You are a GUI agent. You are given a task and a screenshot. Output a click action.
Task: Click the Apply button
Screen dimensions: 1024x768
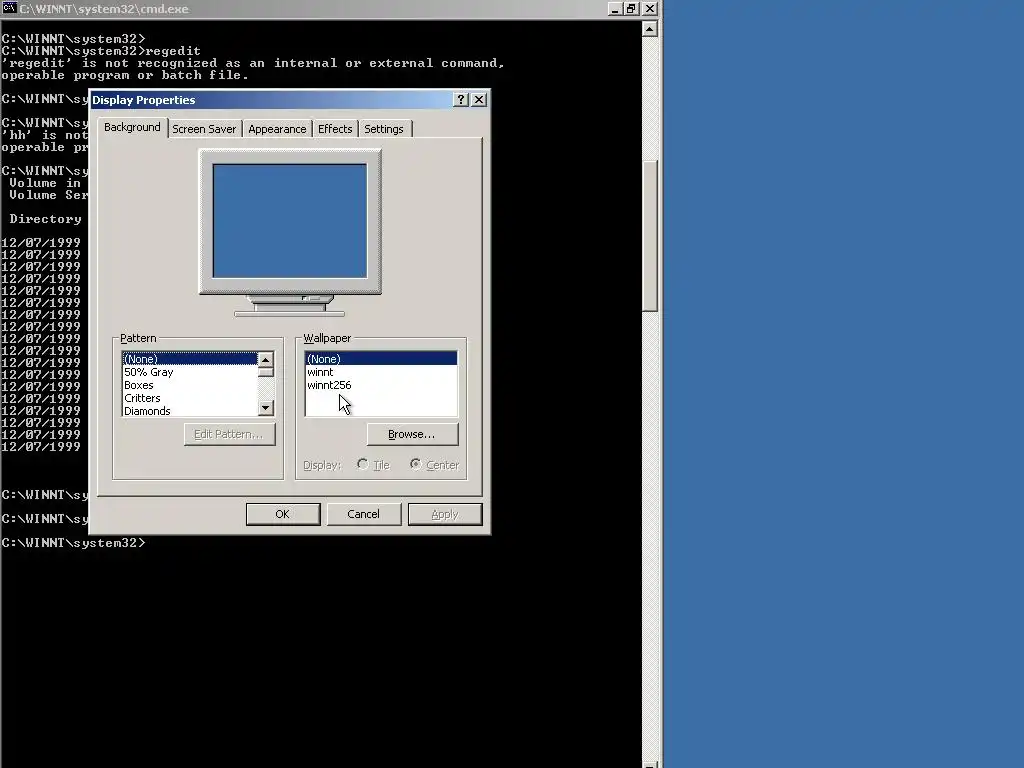coord(445,514)
